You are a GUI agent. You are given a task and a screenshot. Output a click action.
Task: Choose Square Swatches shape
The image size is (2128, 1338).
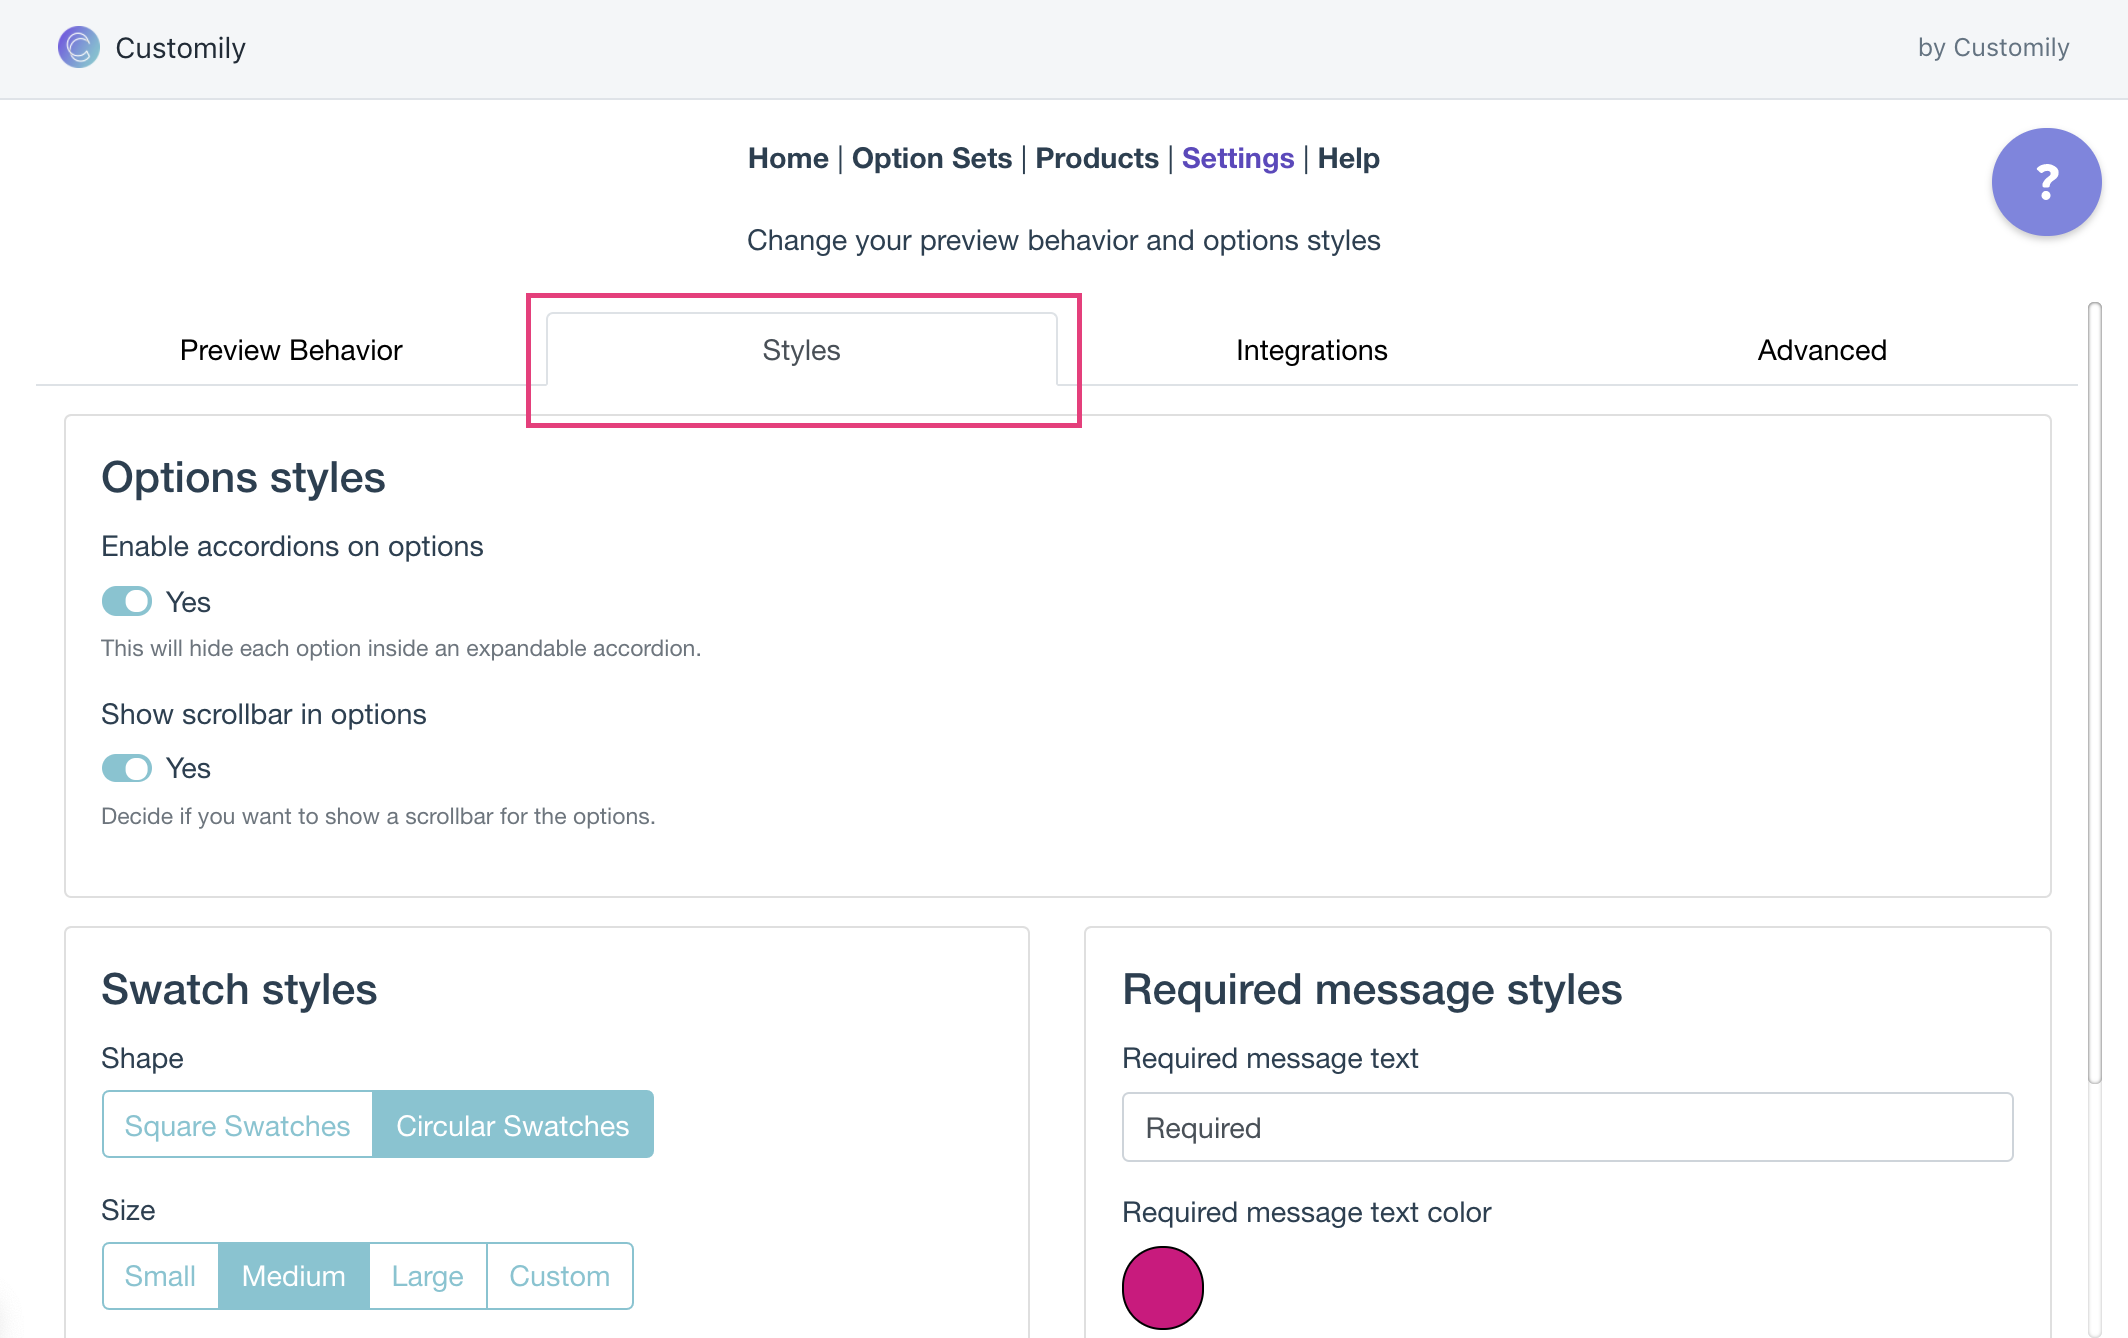tap(237, 1125)
